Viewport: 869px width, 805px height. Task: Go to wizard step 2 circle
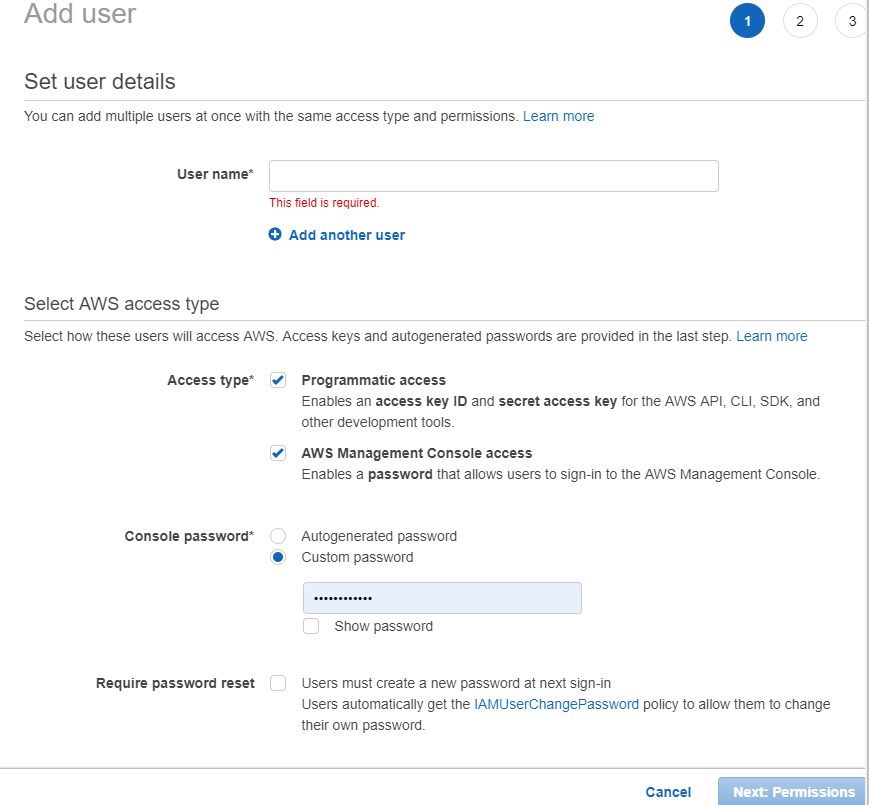click(x=800, y=21)
